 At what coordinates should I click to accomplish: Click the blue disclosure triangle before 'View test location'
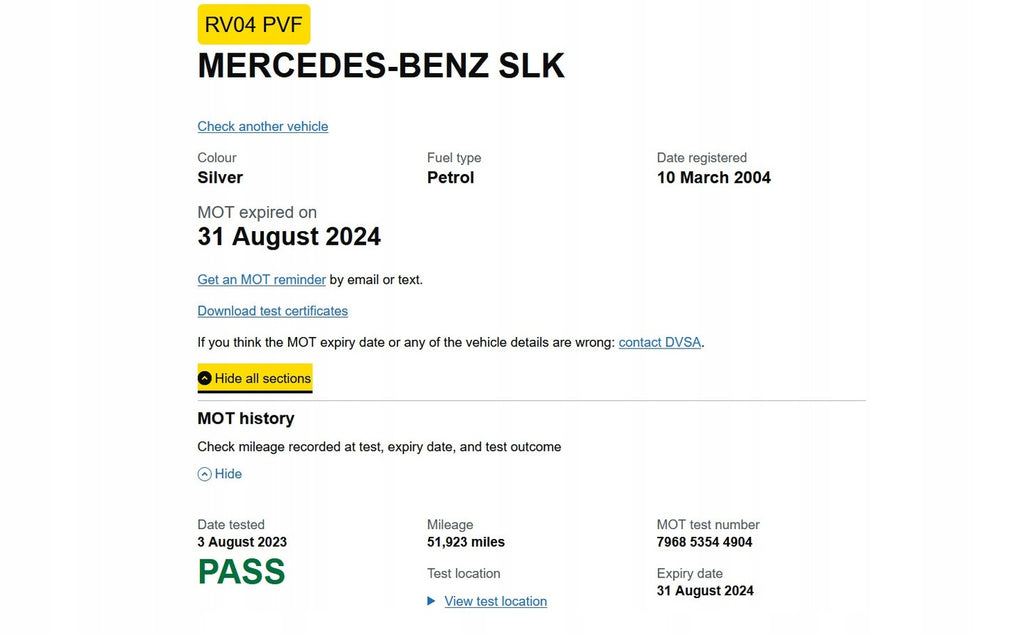point(429,601)
